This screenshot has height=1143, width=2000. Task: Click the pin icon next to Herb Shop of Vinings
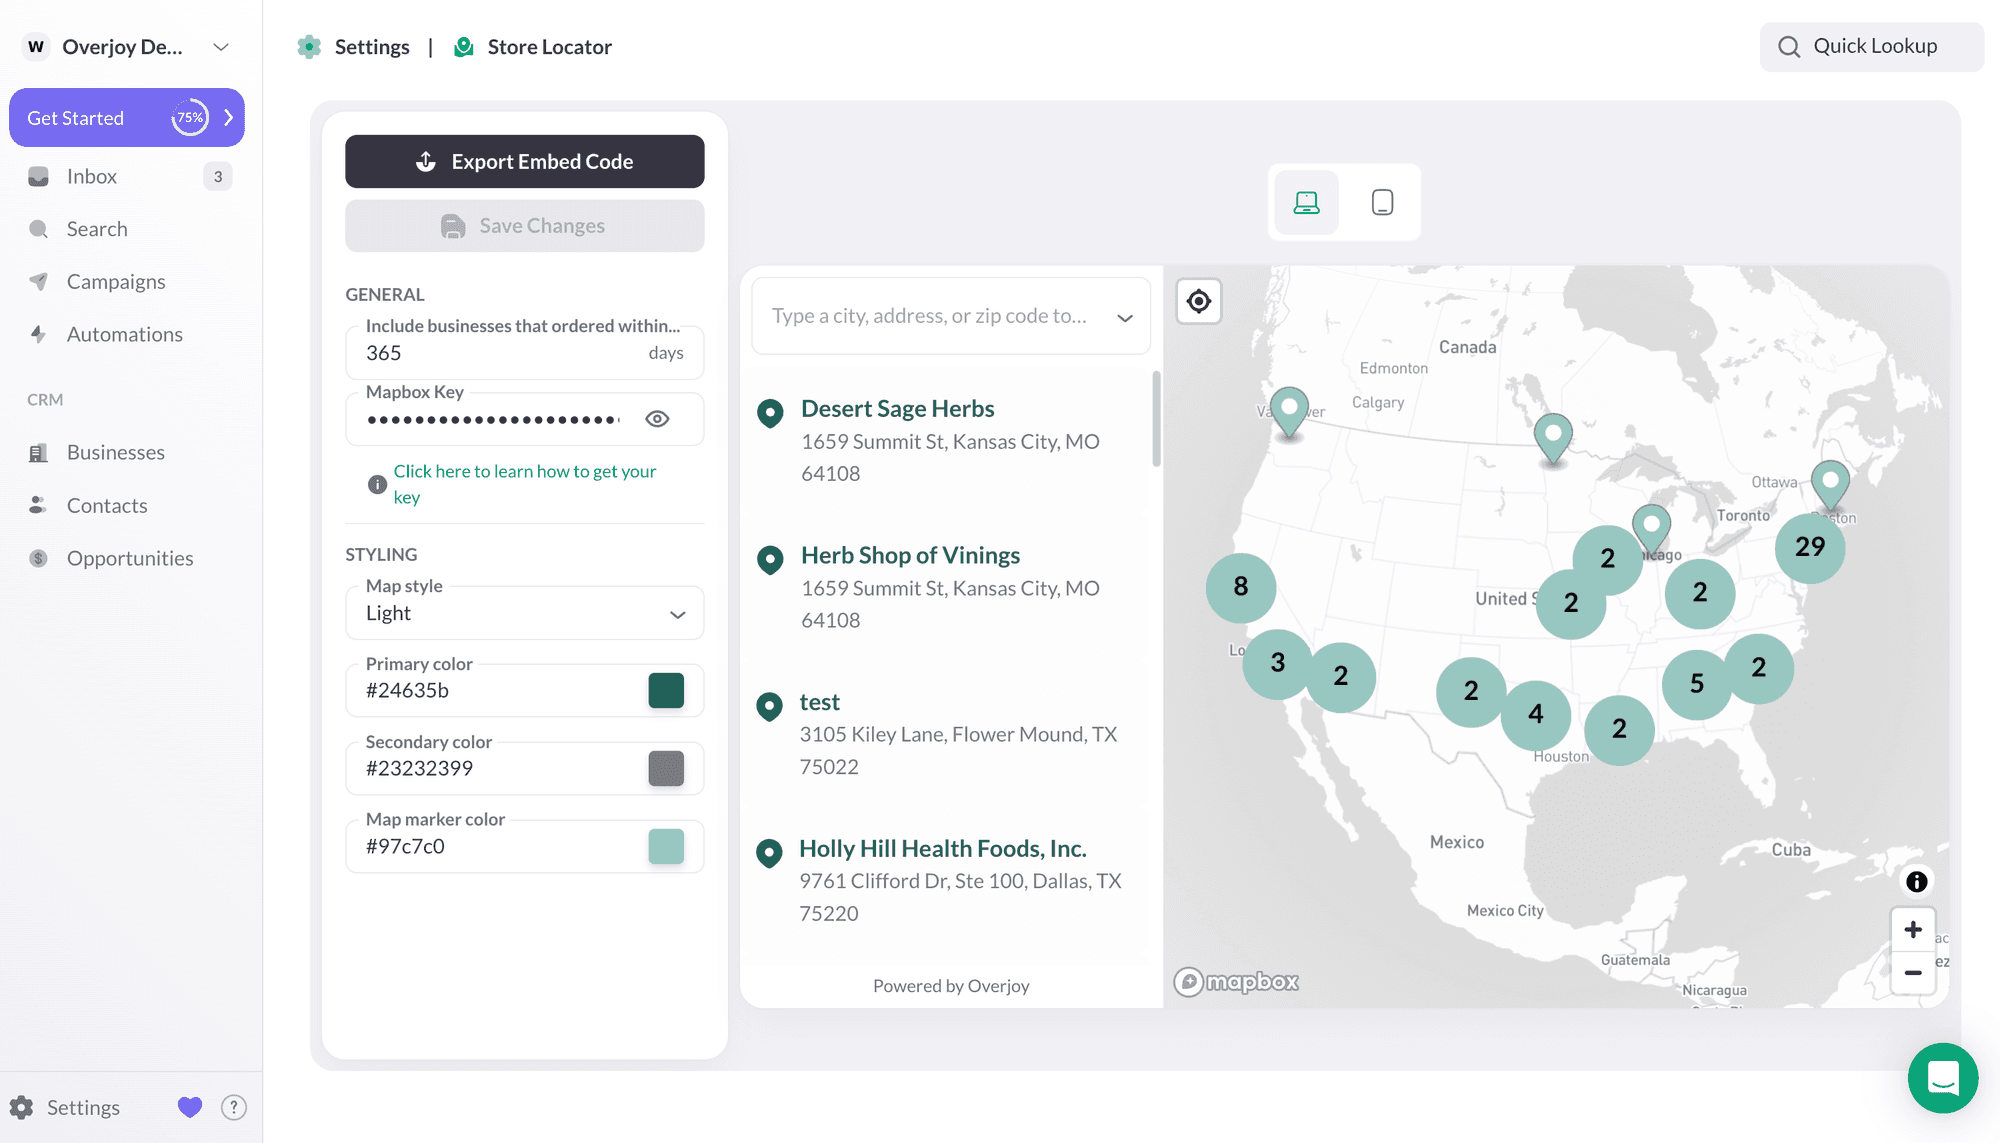click(x=770, y=559)
